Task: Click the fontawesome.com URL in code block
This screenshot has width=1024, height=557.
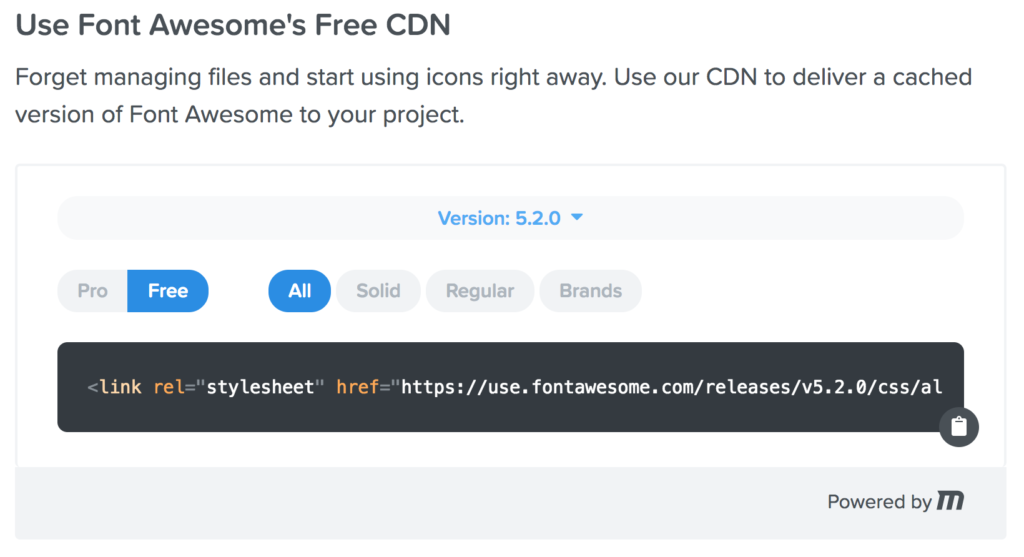Action: pos(671,387)
